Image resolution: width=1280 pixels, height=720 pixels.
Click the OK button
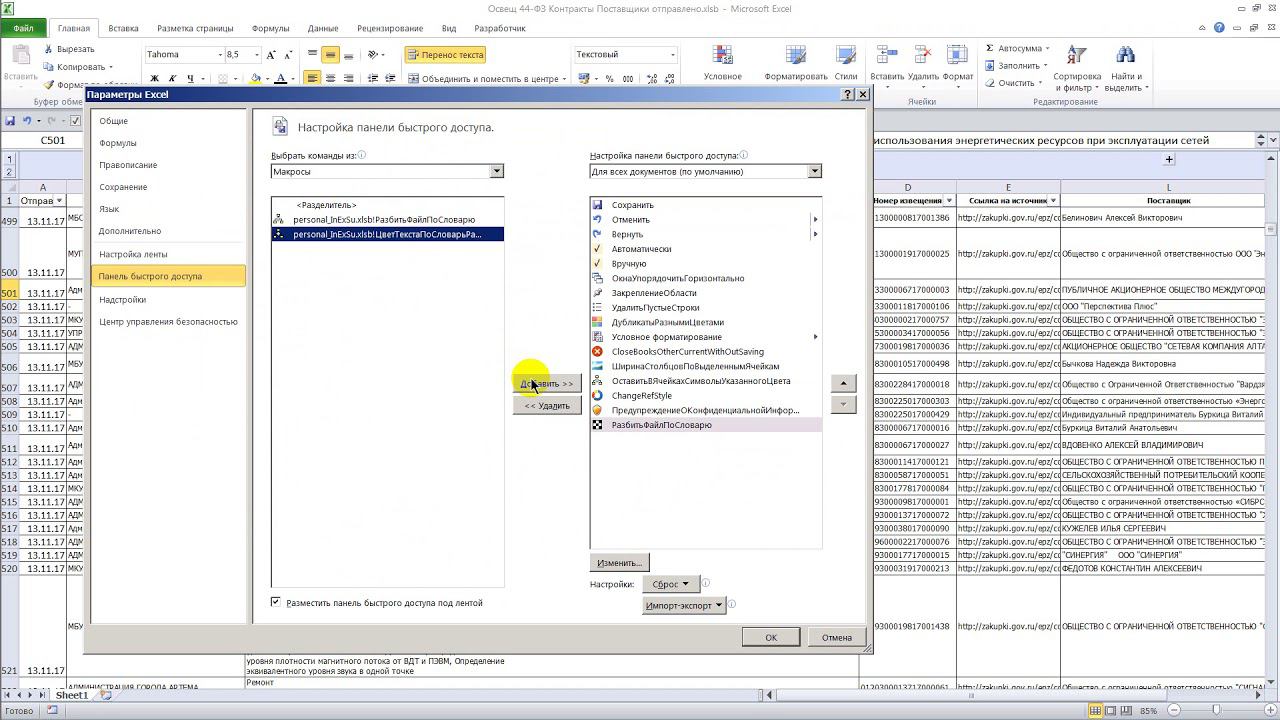pos(771,637)
